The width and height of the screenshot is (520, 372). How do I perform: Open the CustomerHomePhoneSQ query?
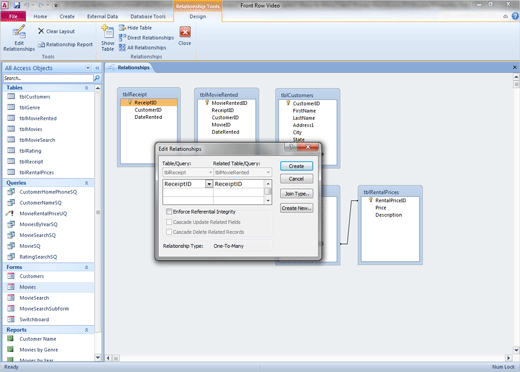tap(48, 192)
